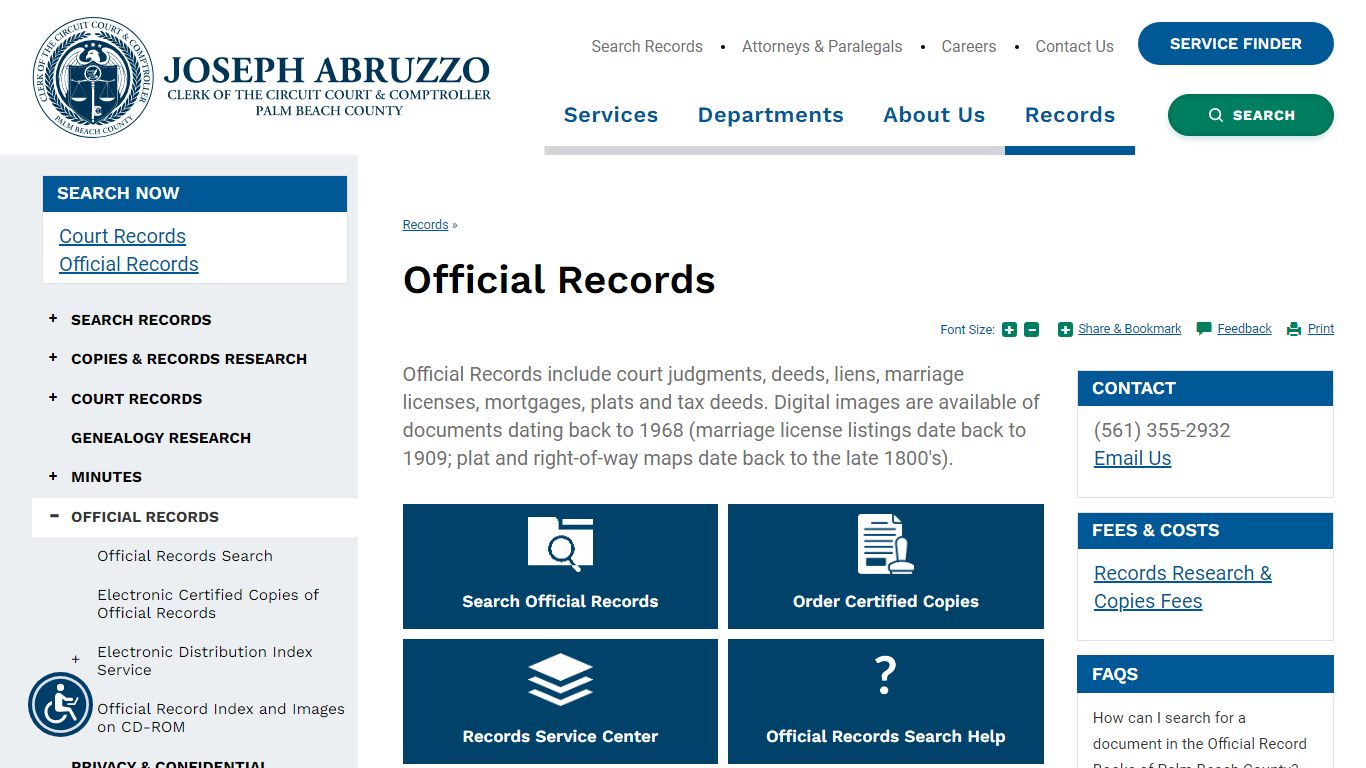Screen dimensions: 1366x768
Task: Open the Contact Us top link
Action: pos(1074,46)
